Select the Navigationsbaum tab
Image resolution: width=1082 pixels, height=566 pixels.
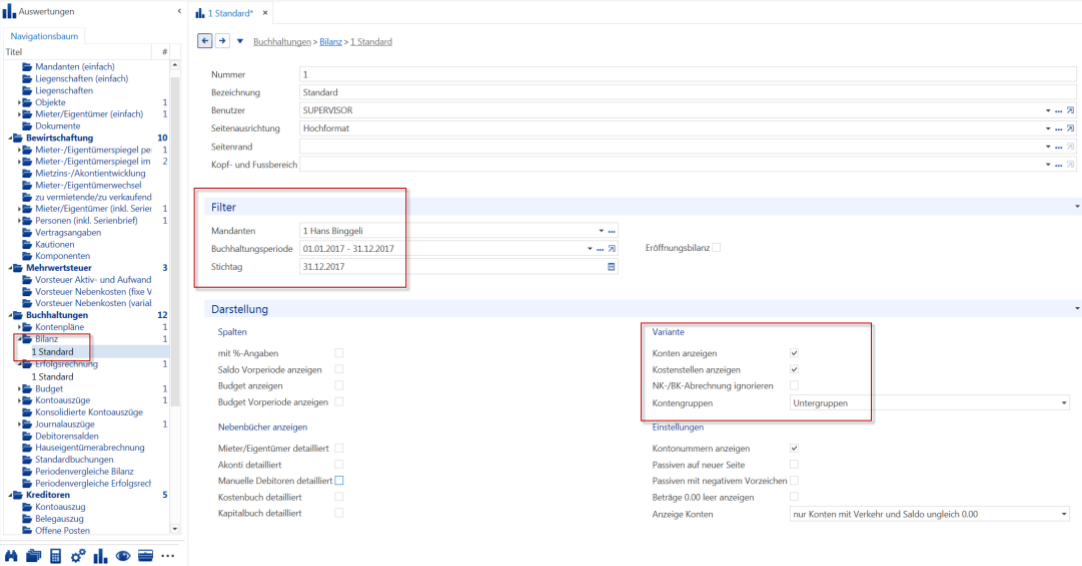coord(44,36)
